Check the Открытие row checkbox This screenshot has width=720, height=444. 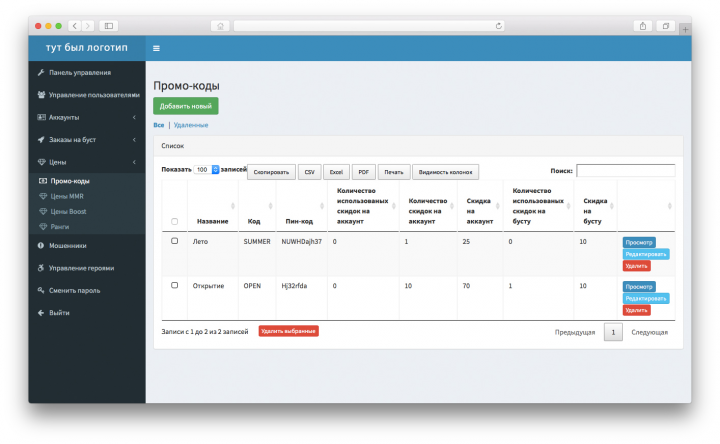pyautogui.click(x=174, y=285)
